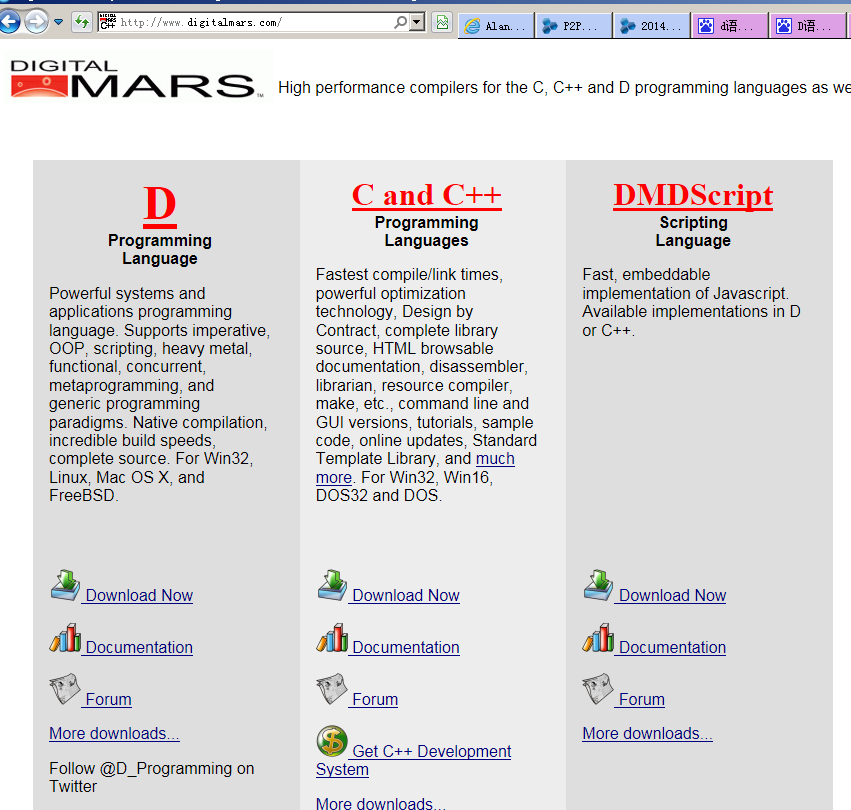Image resolution: width=851 pixels, height=810 pixels.
Task: Click the newspaper forum icon in D column
Action: [65, 689]
